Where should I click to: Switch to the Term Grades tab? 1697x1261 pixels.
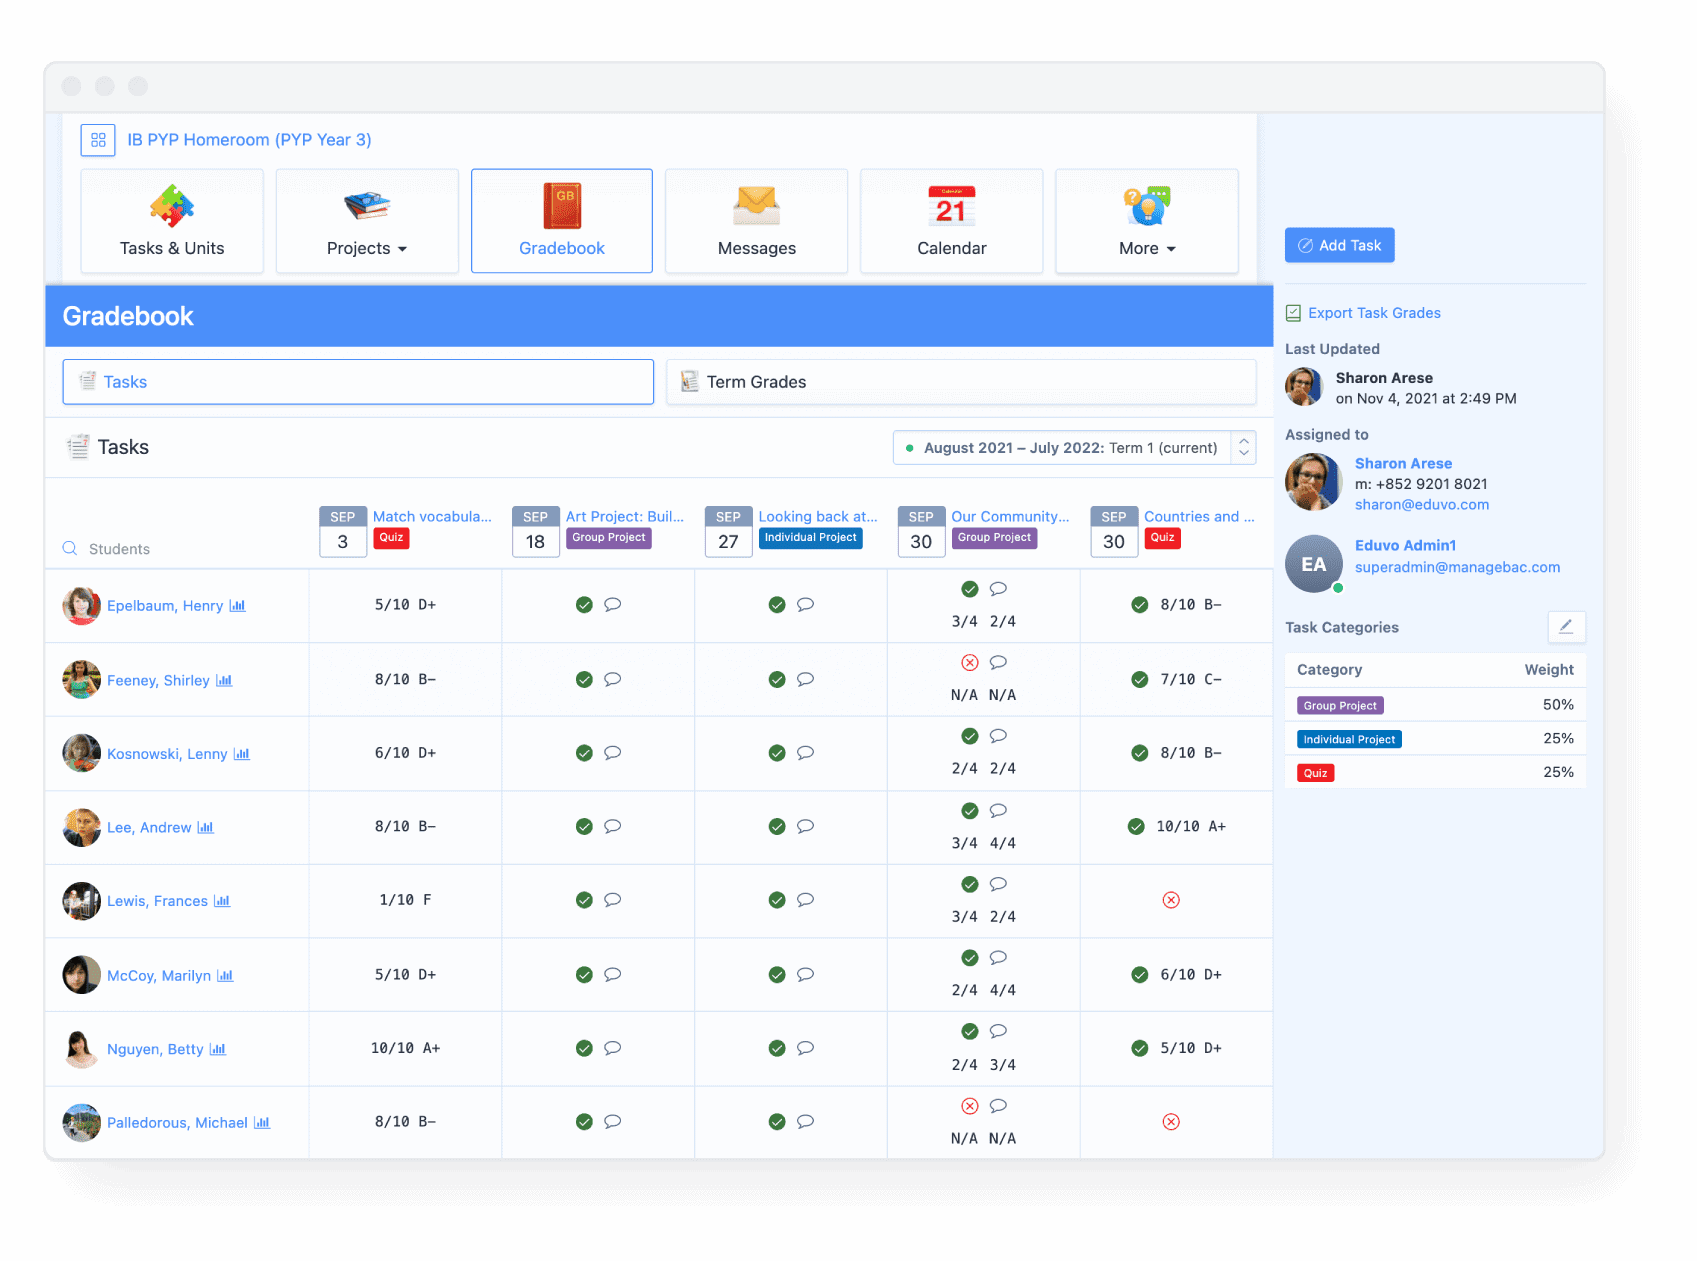[961, 382]
